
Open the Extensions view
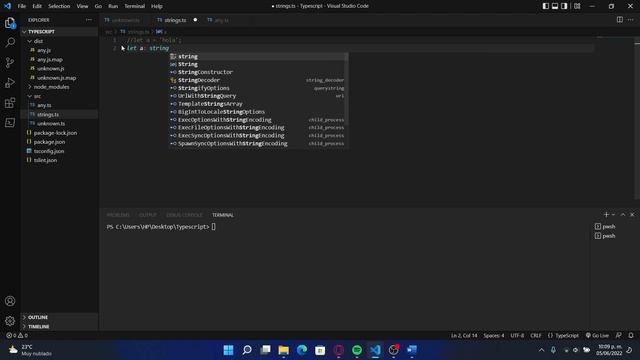(10, 102)
